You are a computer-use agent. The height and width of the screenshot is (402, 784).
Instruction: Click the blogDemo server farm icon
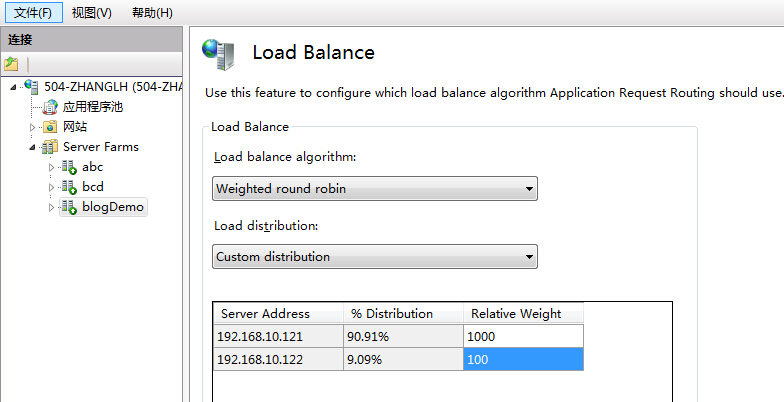pyautogui.click(x=69, y=207)
